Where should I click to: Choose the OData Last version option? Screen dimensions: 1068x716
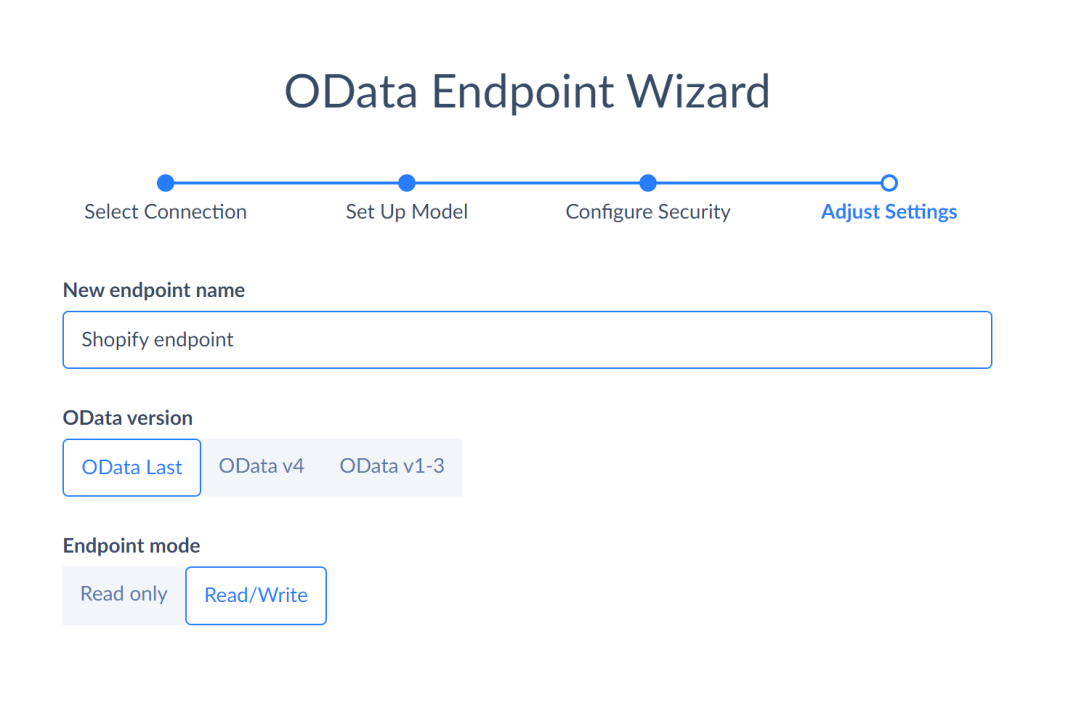click(132, 467)
